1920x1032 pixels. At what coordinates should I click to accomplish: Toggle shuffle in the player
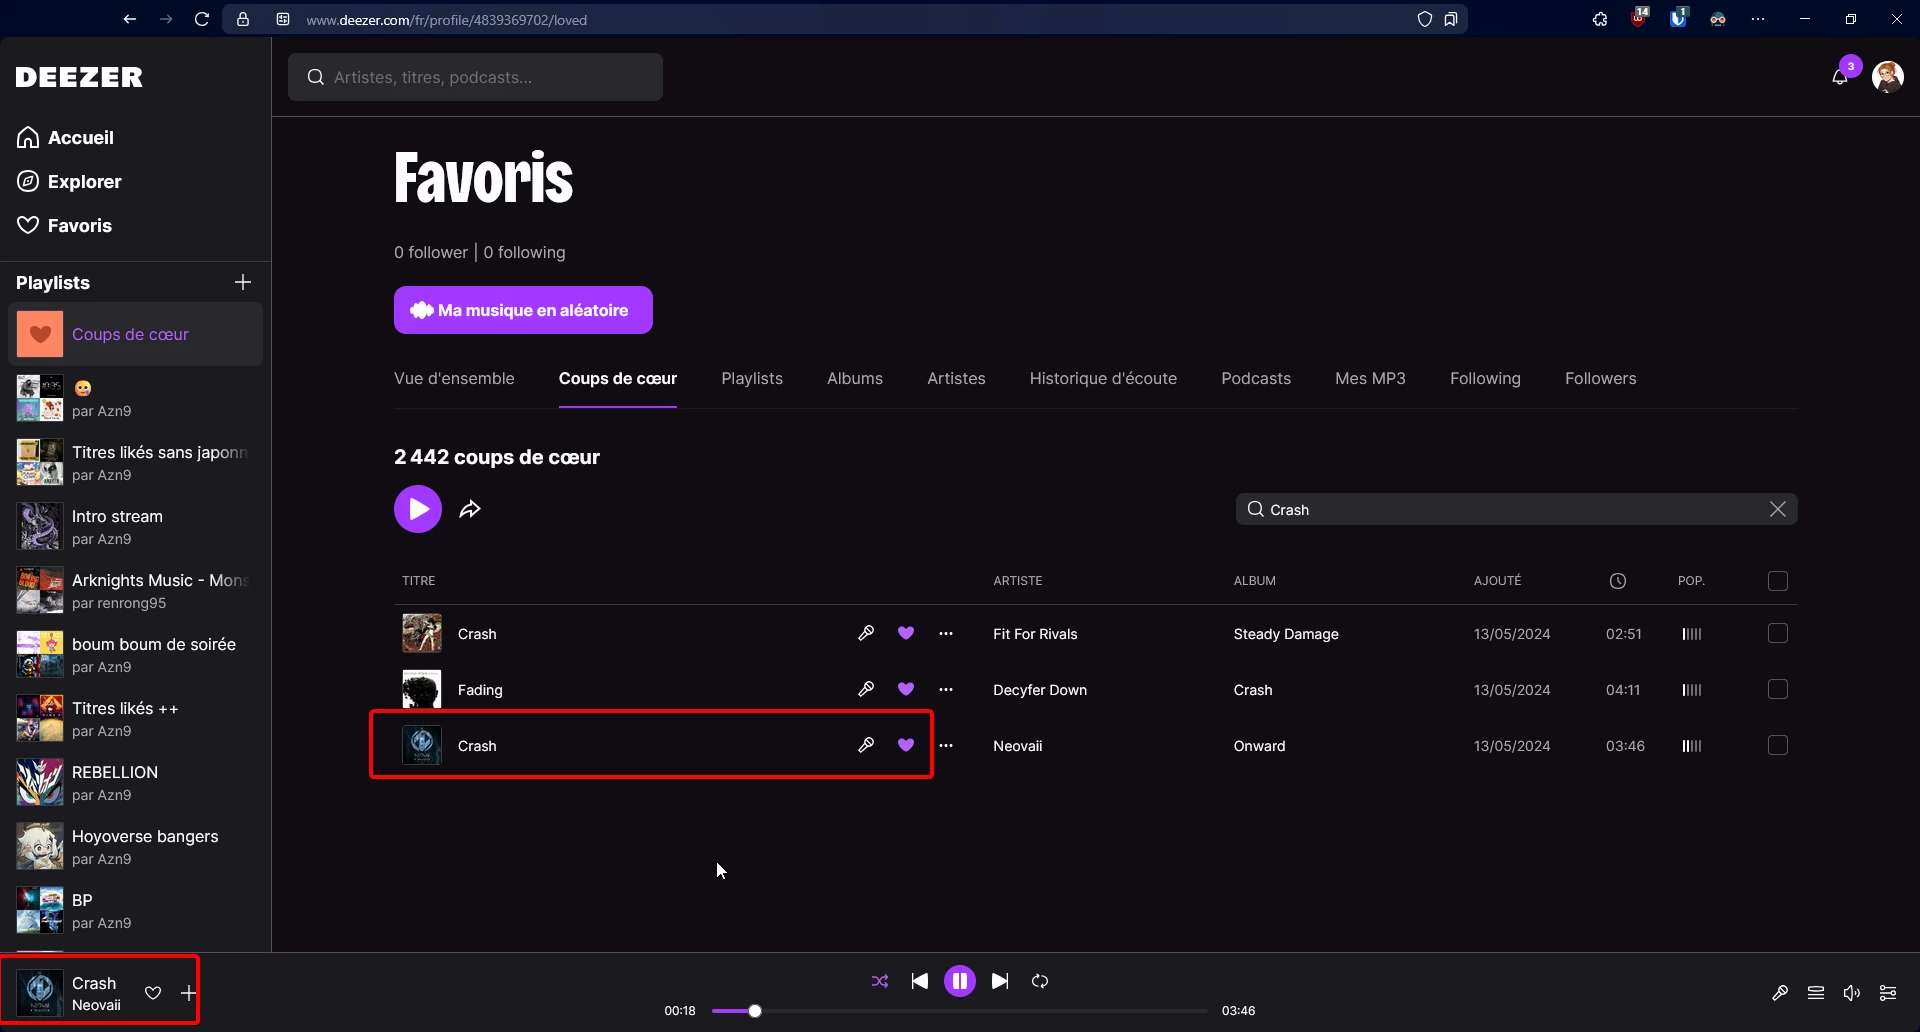coord(880,981)
